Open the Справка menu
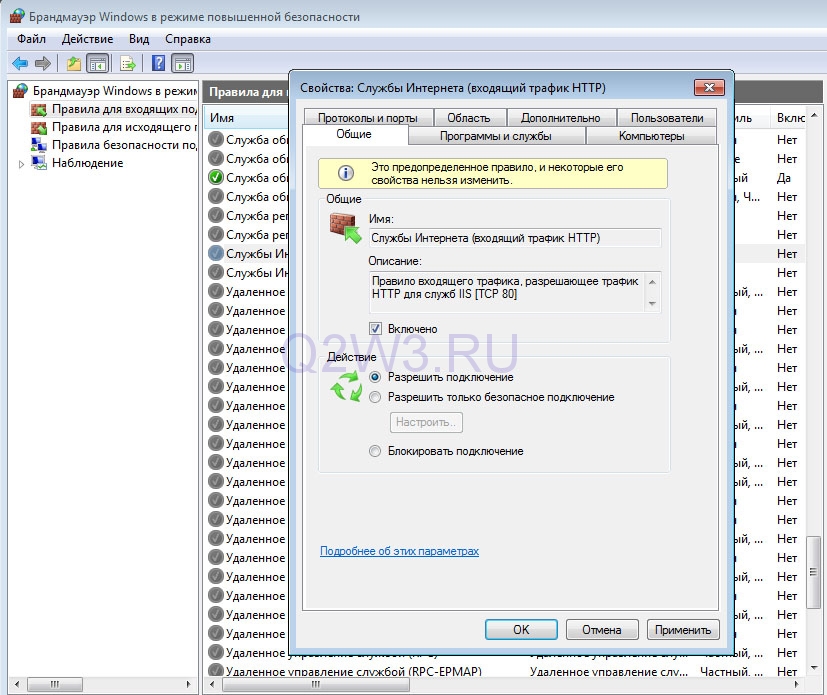Image resolution: width=827 pixels, height=695 pixels. tap(188, 39)
